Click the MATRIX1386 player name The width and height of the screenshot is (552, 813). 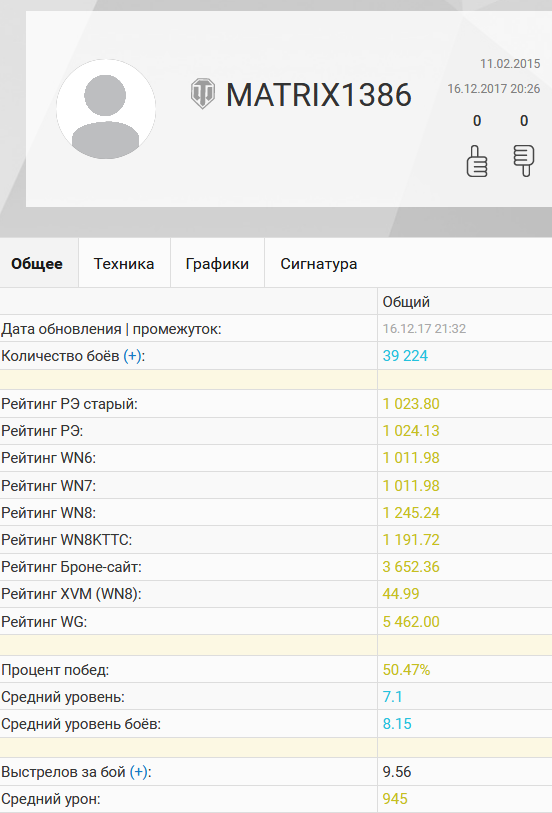pyautogui.click(x=319, y=95)
